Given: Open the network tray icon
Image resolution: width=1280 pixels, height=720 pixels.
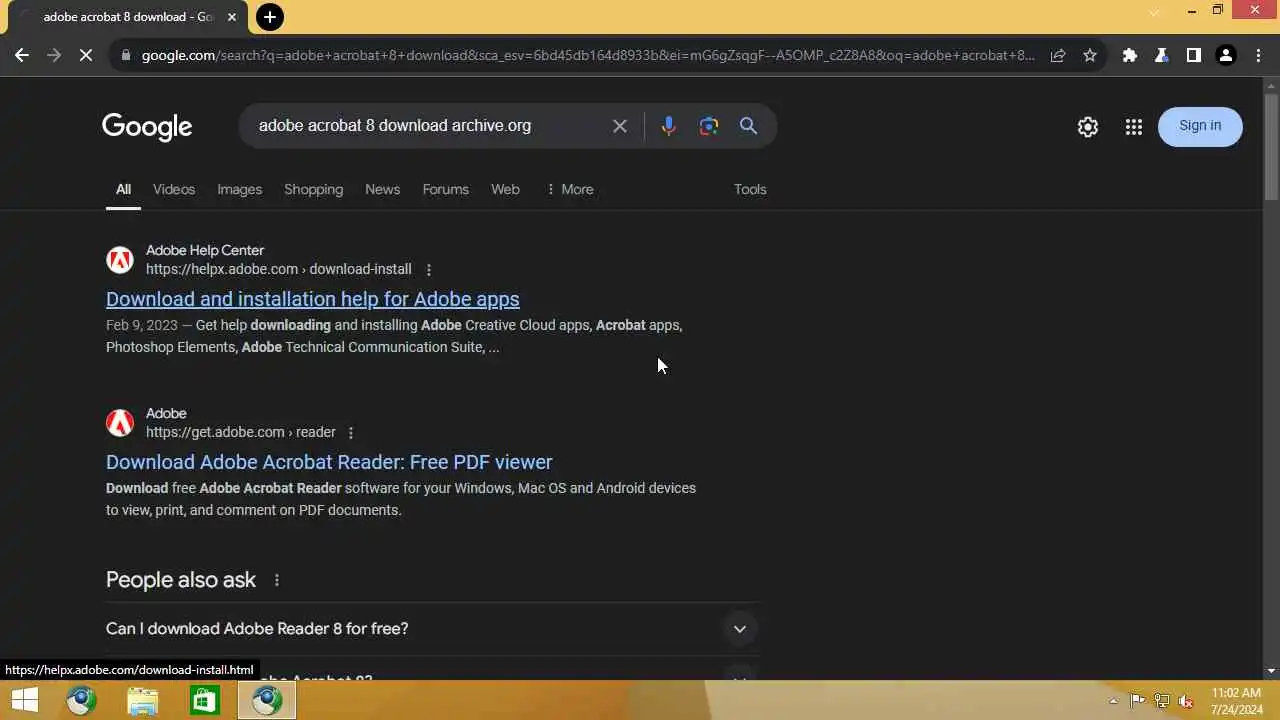Looking at the screenshot, I should [1162, 701].
